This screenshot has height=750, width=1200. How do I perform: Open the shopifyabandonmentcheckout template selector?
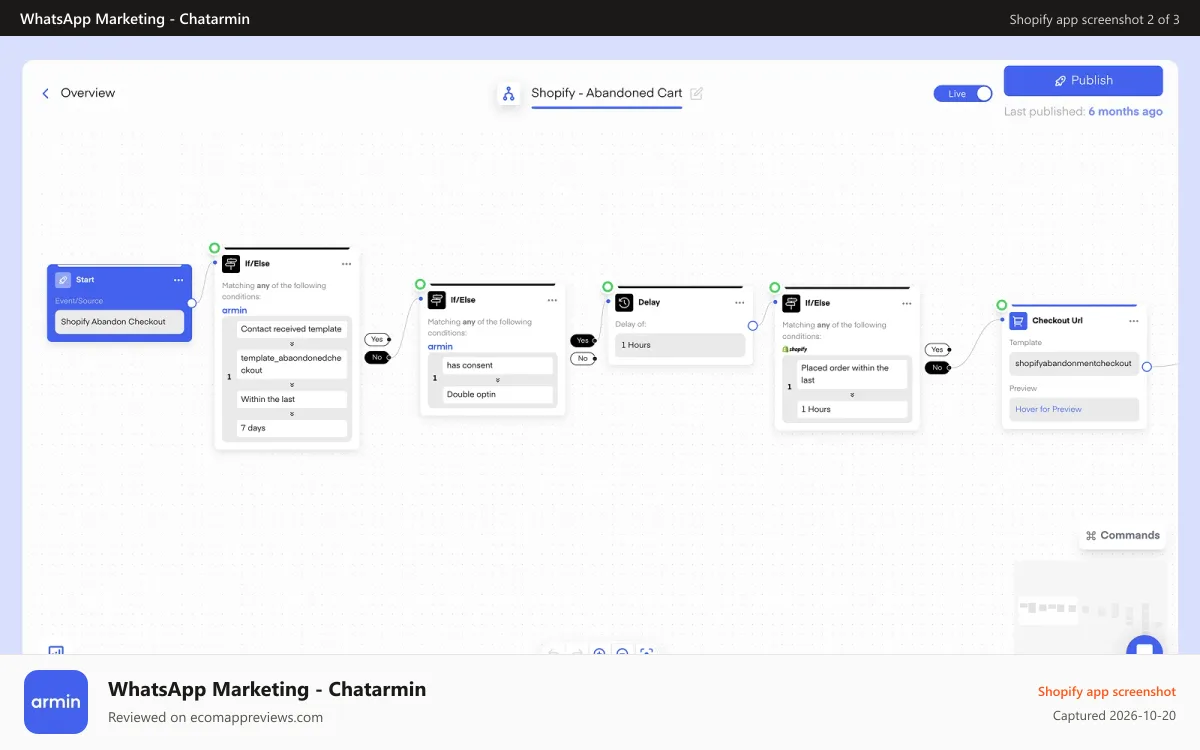coord(1073,363)
